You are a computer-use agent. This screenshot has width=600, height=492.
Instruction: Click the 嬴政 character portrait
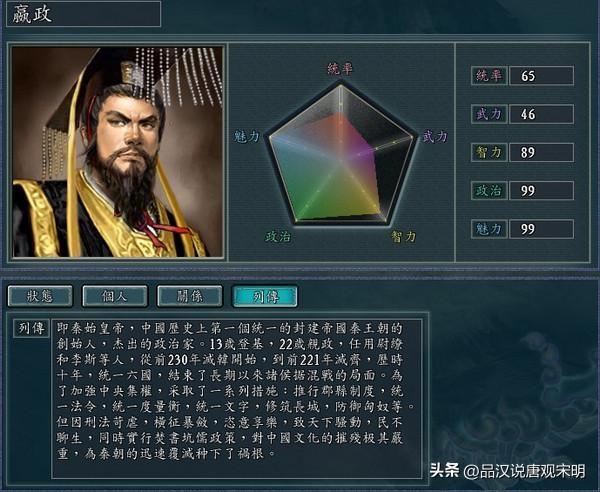click(x=117, y=152)
